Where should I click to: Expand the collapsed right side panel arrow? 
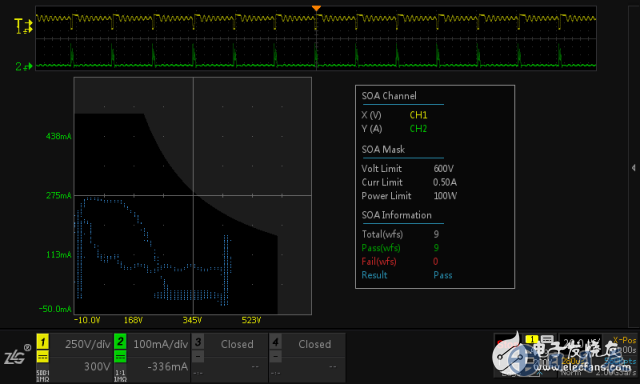633,168
